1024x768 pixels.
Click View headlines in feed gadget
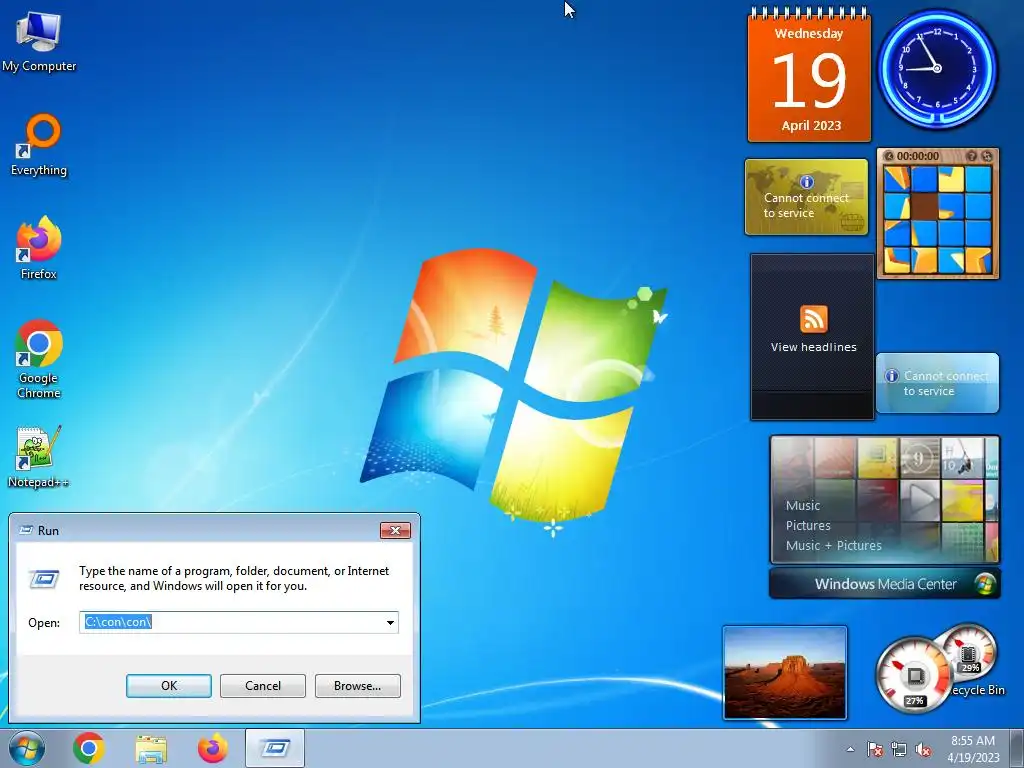pyautogui.click(x=813, y=347)
